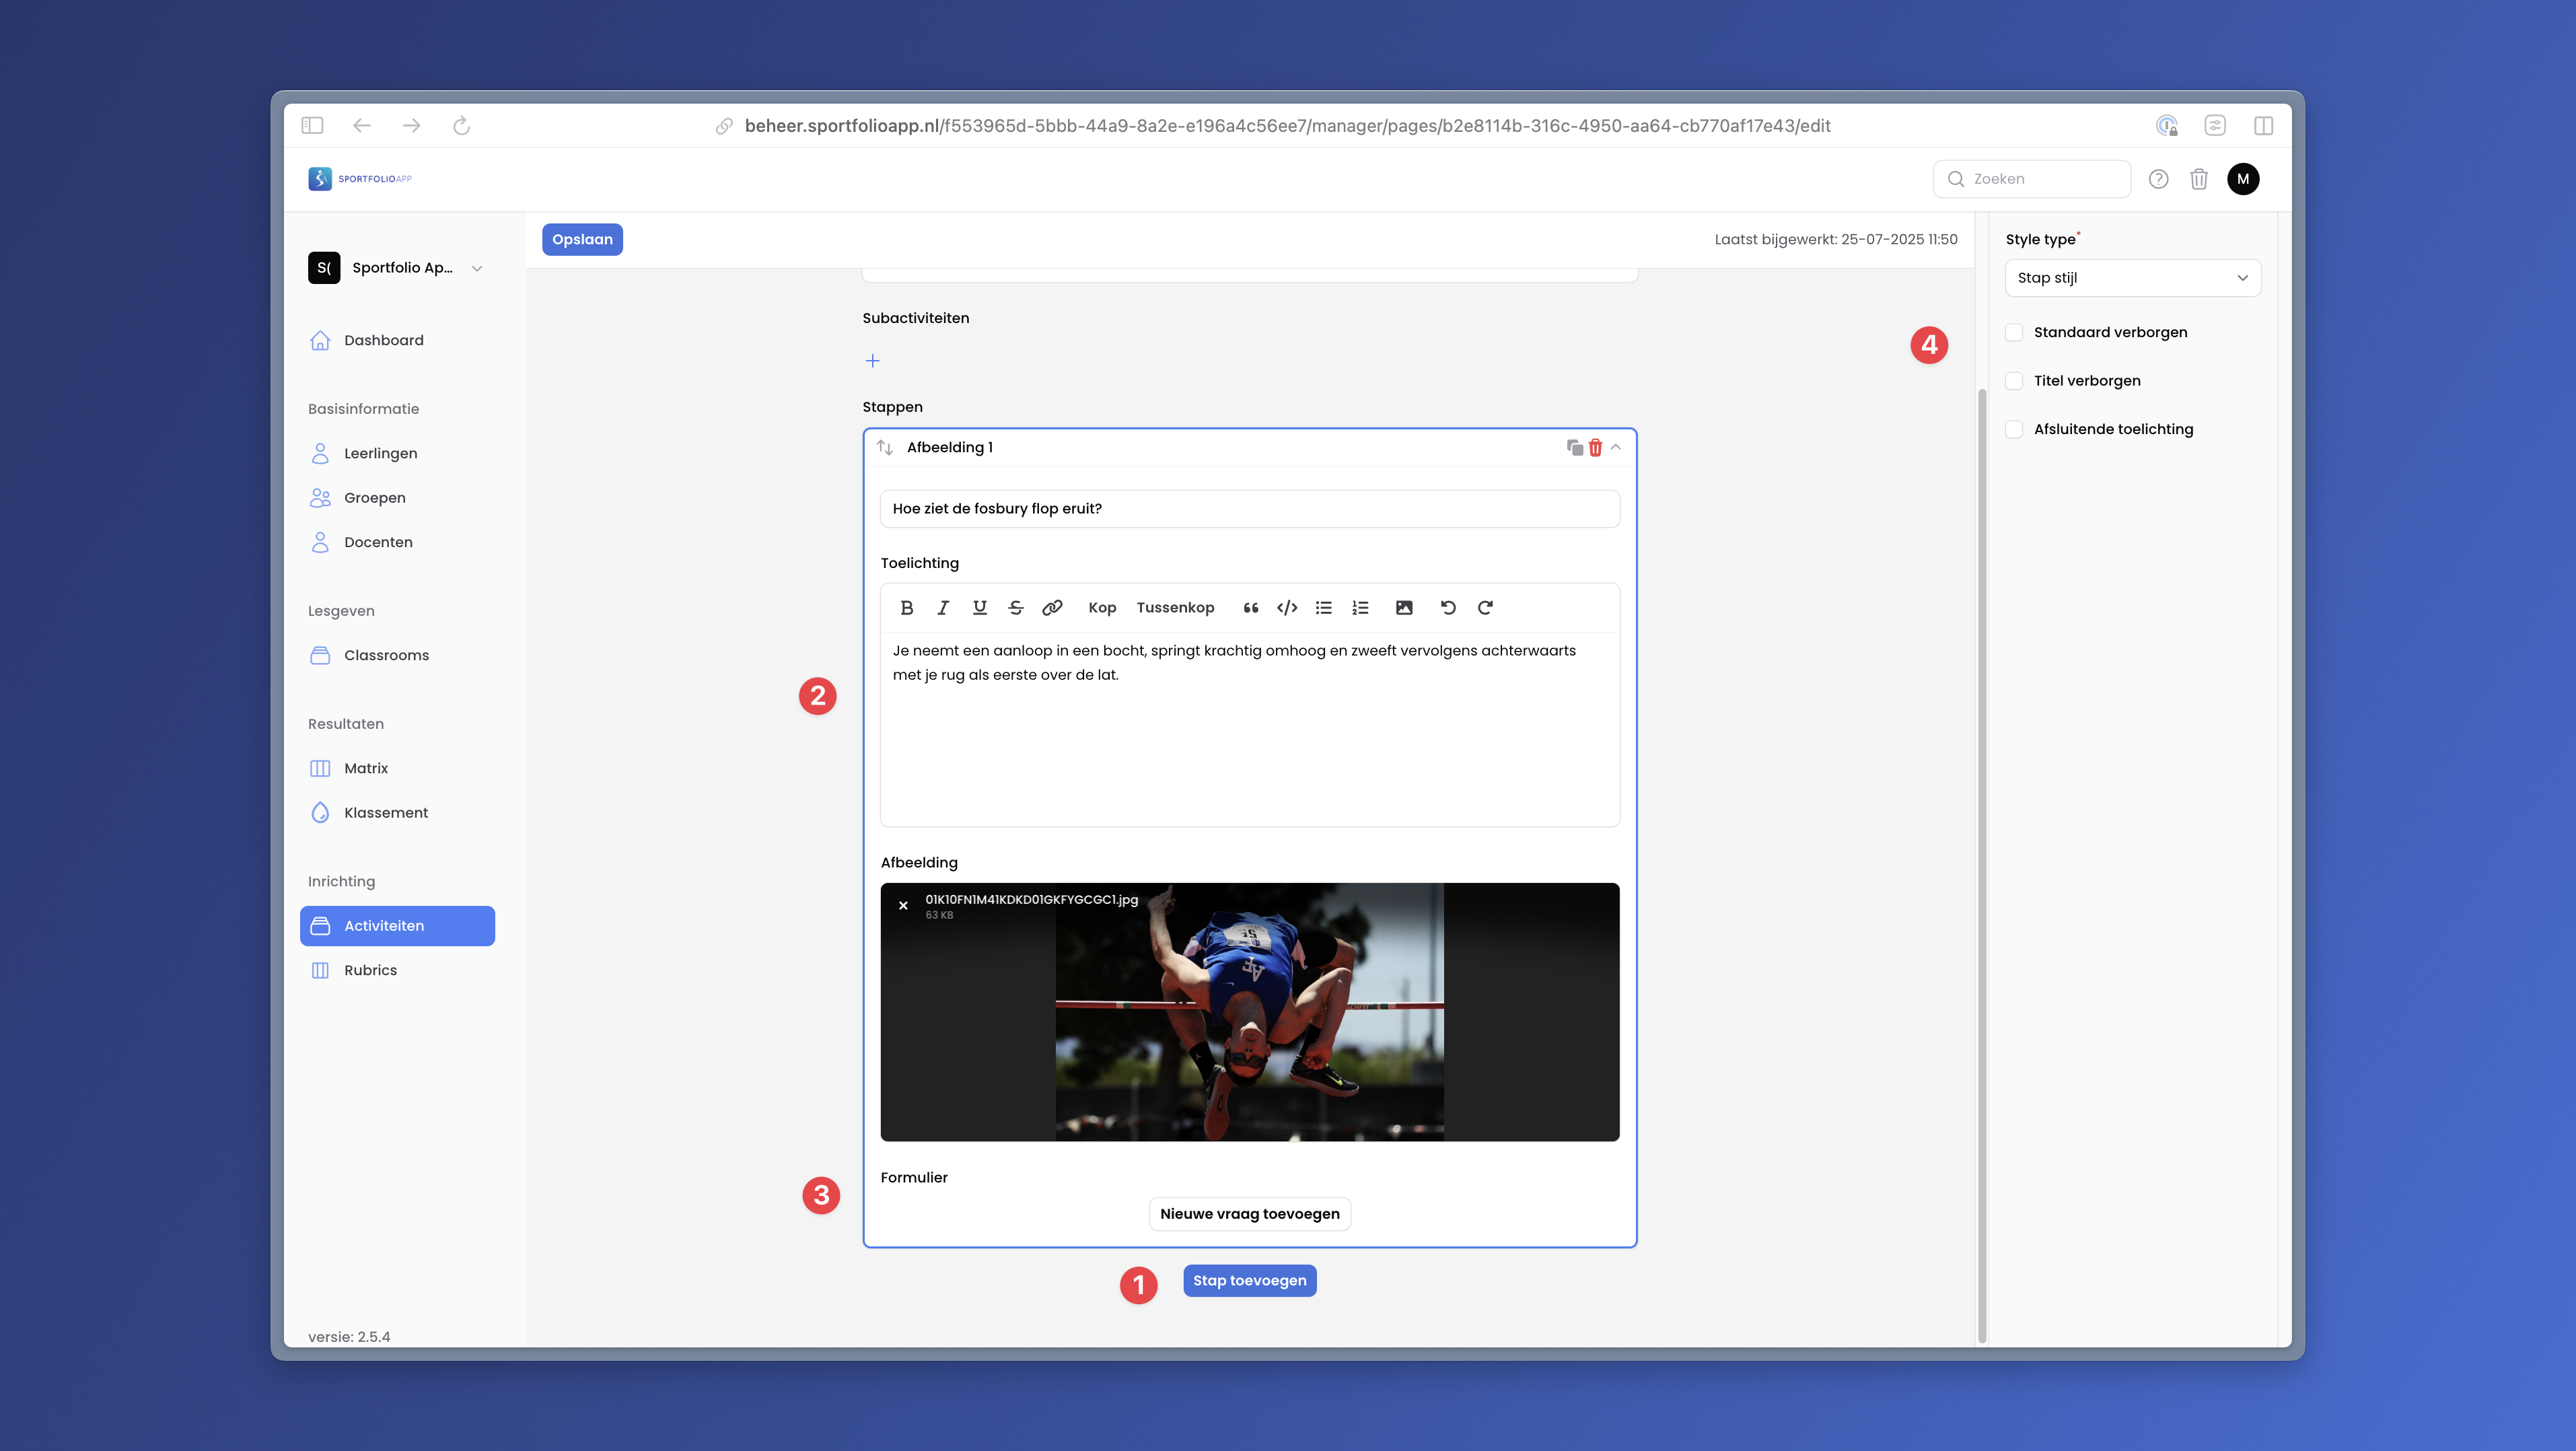Enable the Standaard verborgen checkbox
2576x1451 pixels.
click(2014, 332)
